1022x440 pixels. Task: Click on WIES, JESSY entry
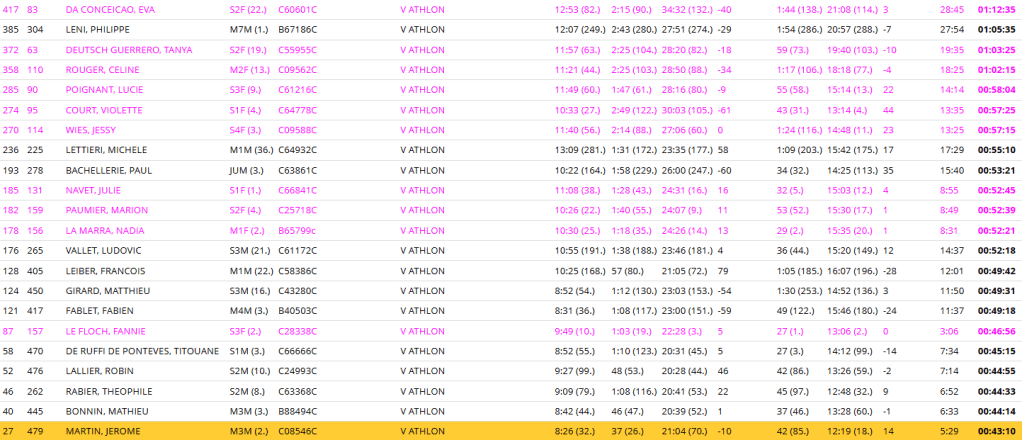(90, 129)
